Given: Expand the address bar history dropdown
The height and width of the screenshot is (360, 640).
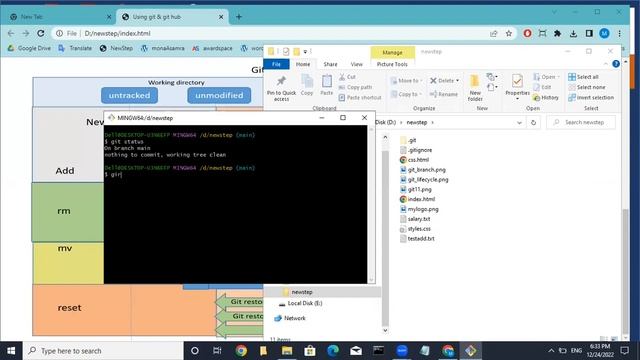Looking at the screenshot, I should pyautogui.click(x=519, y=122).
